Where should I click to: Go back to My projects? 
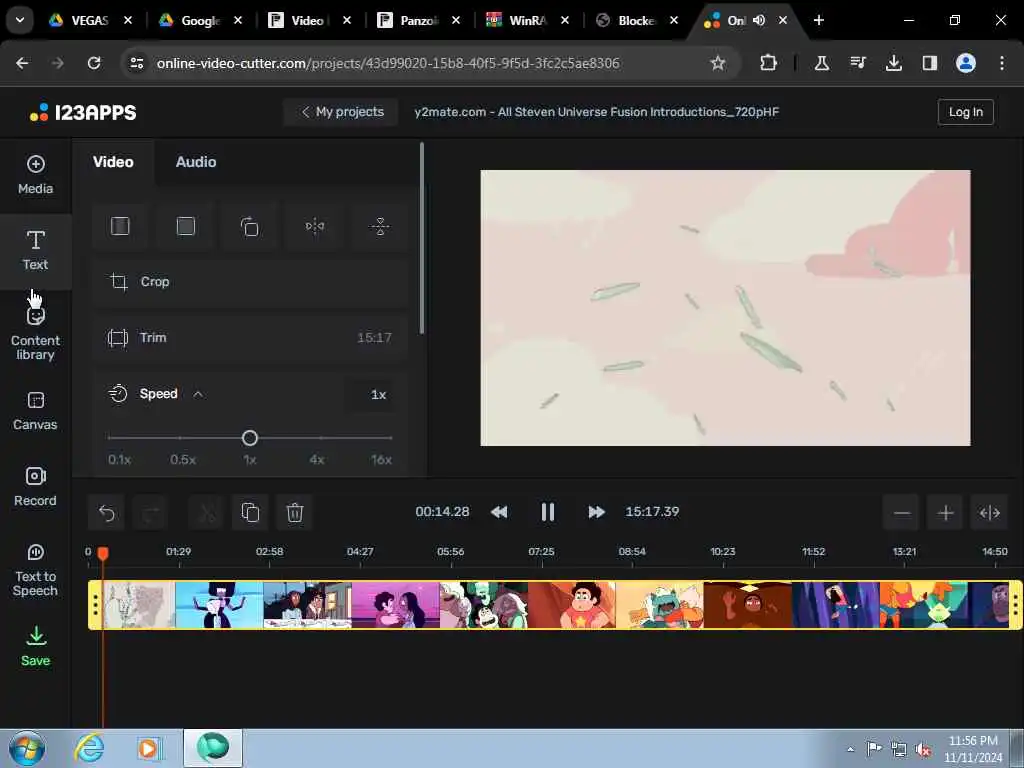pyautogui.click(x=342, y=112)
